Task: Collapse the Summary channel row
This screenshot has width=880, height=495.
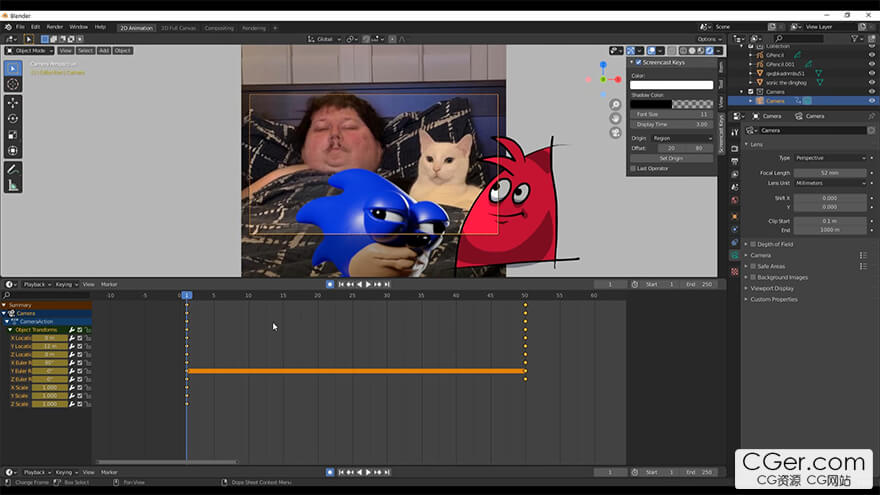Action: [x=4, y=305]
